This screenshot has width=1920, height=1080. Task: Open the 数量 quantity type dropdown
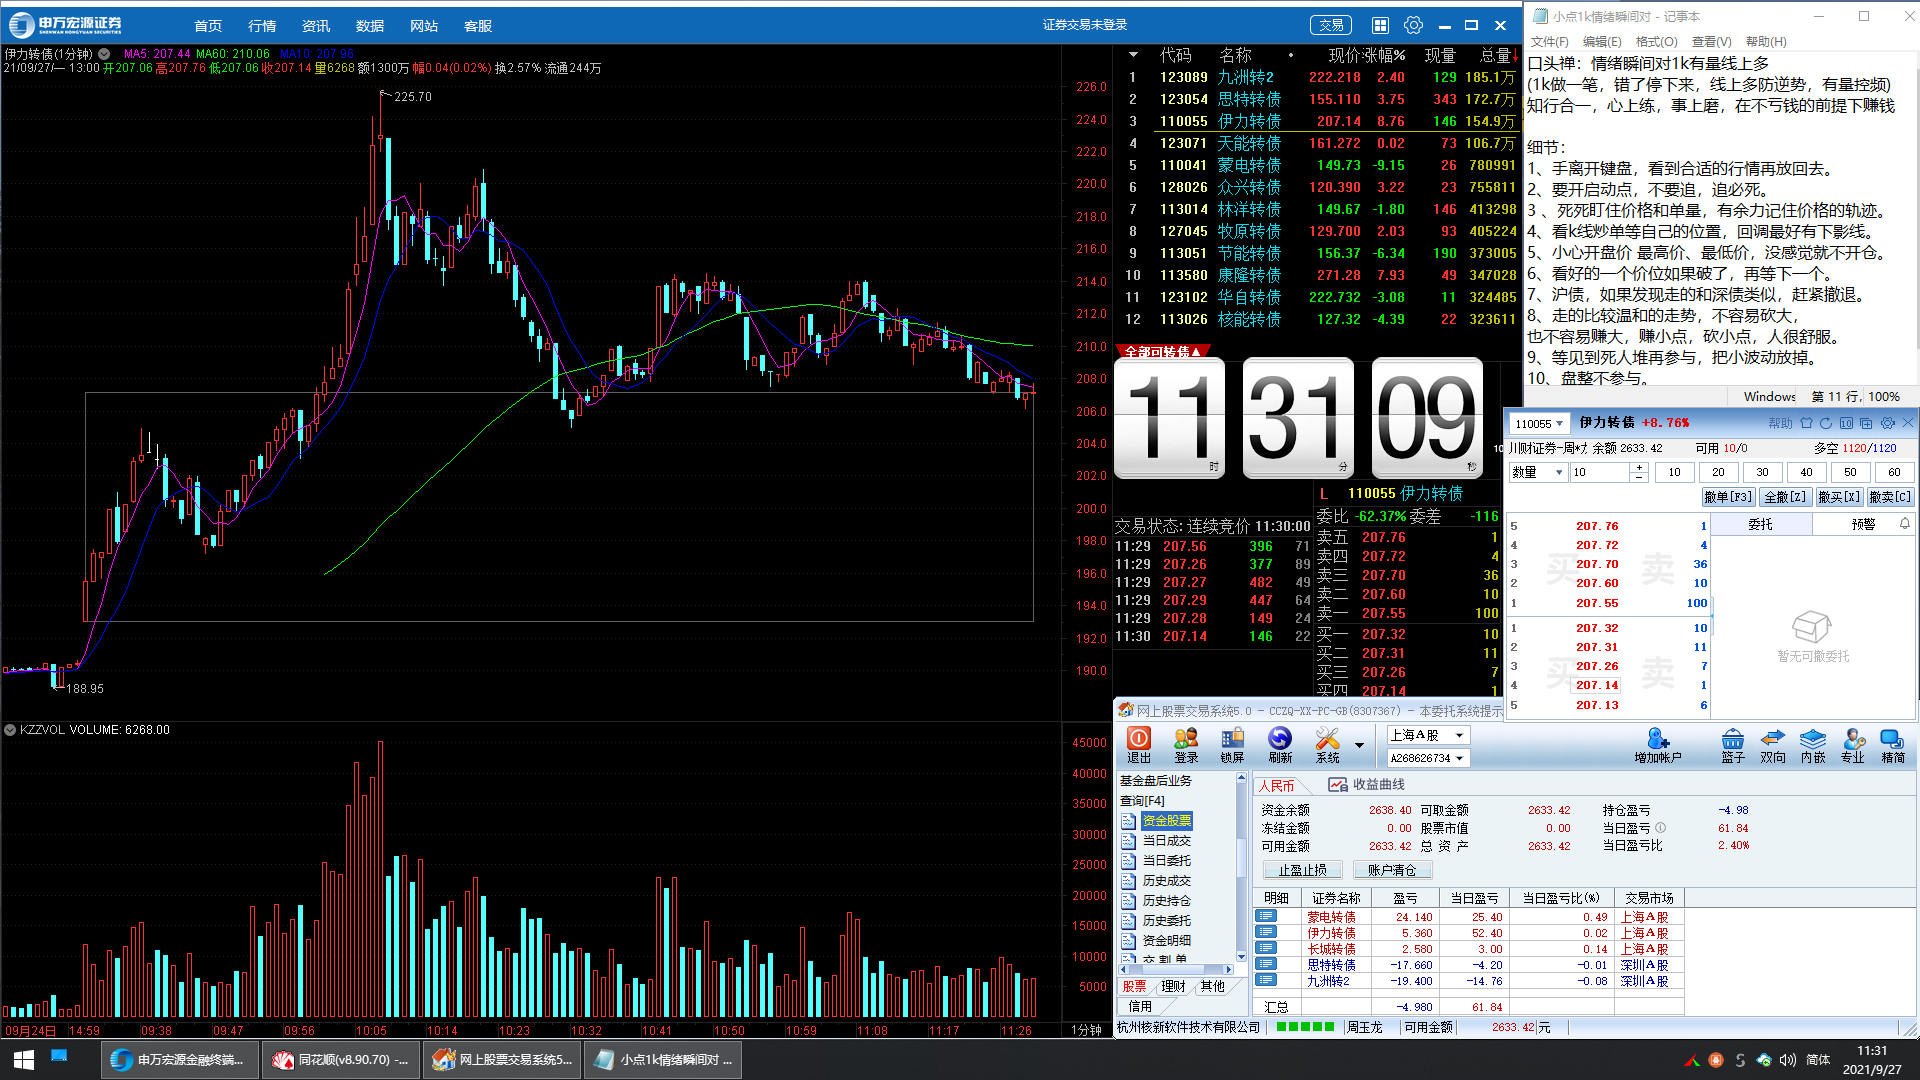pyautogui.click(x=1557, y=472)
